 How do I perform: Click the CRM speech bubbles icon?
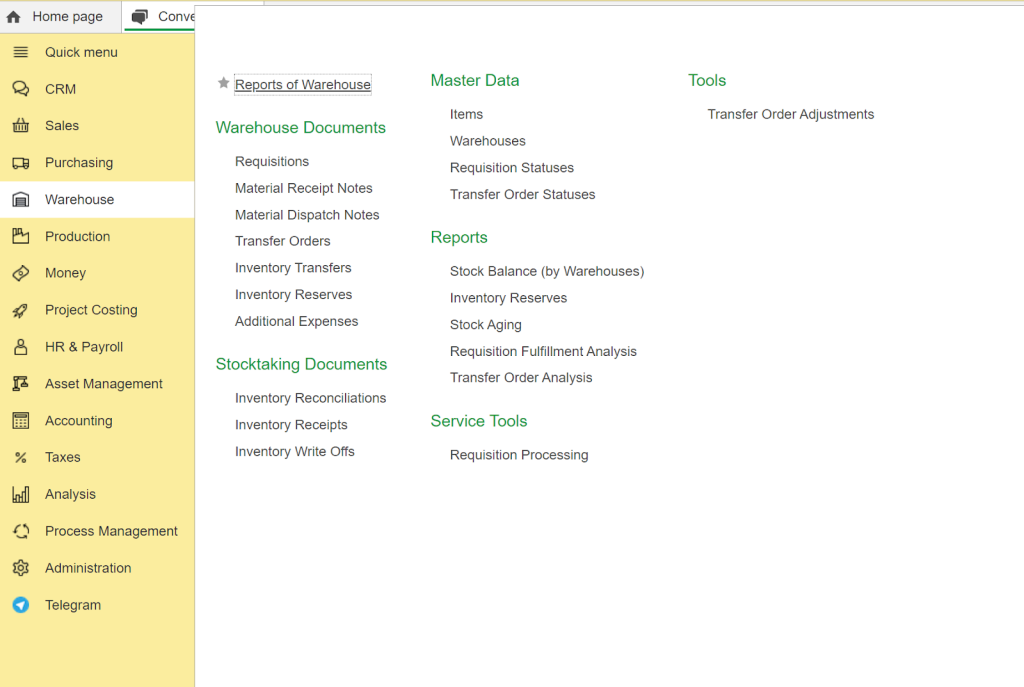point(21,89)
